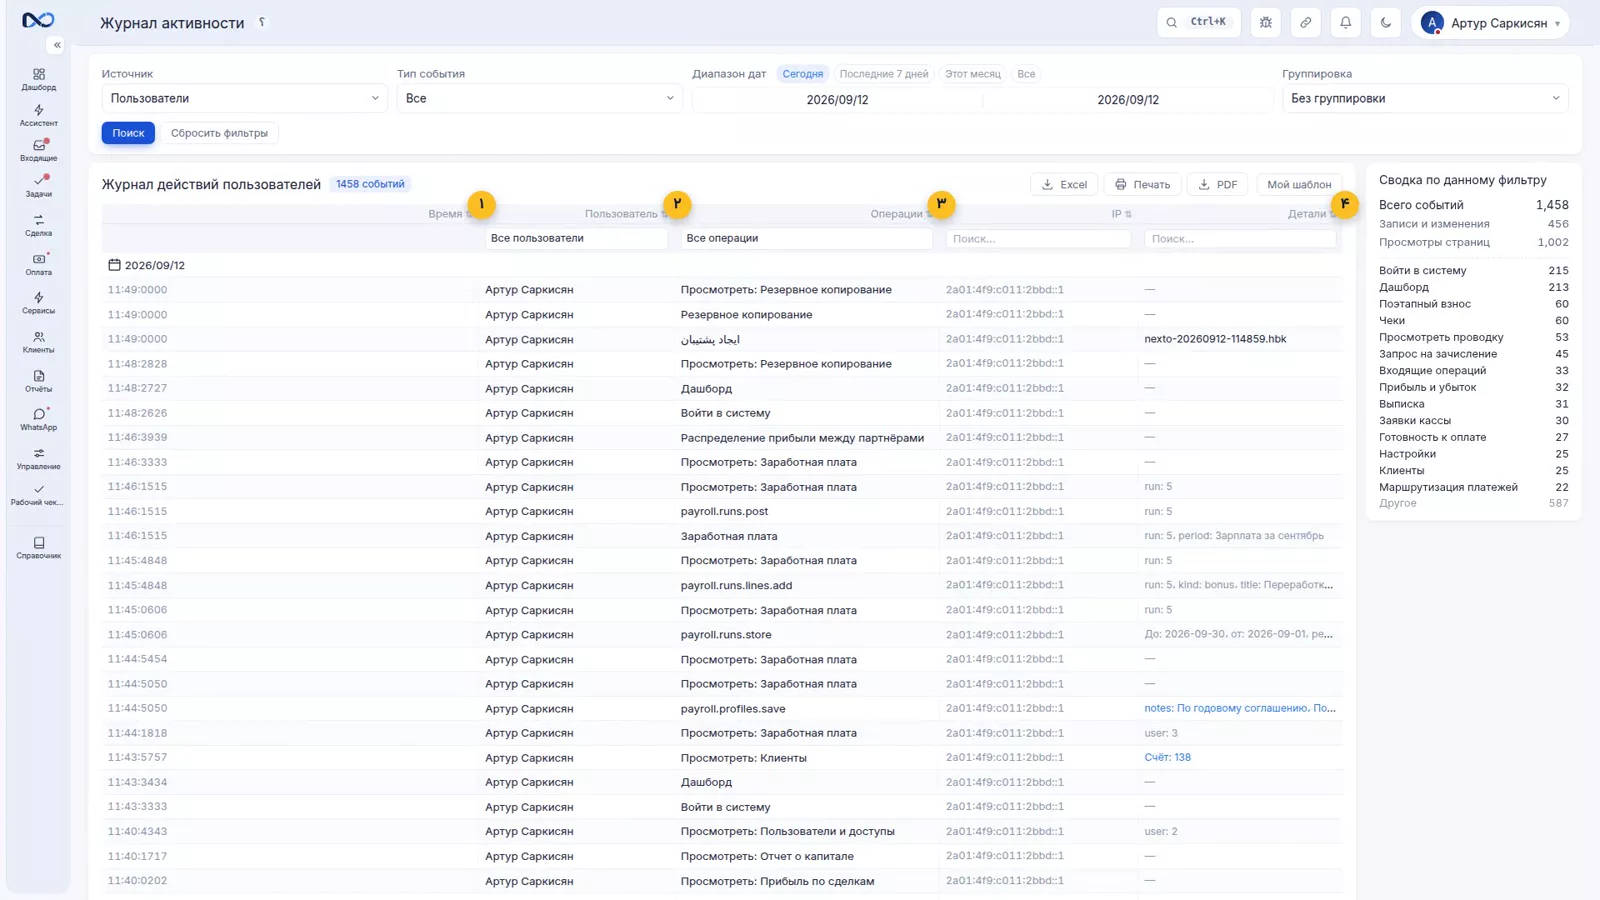The height and width of the screenshot is (900, 1600).
Task: Click the Печать print button
Action: click(x=1142, y=184)
